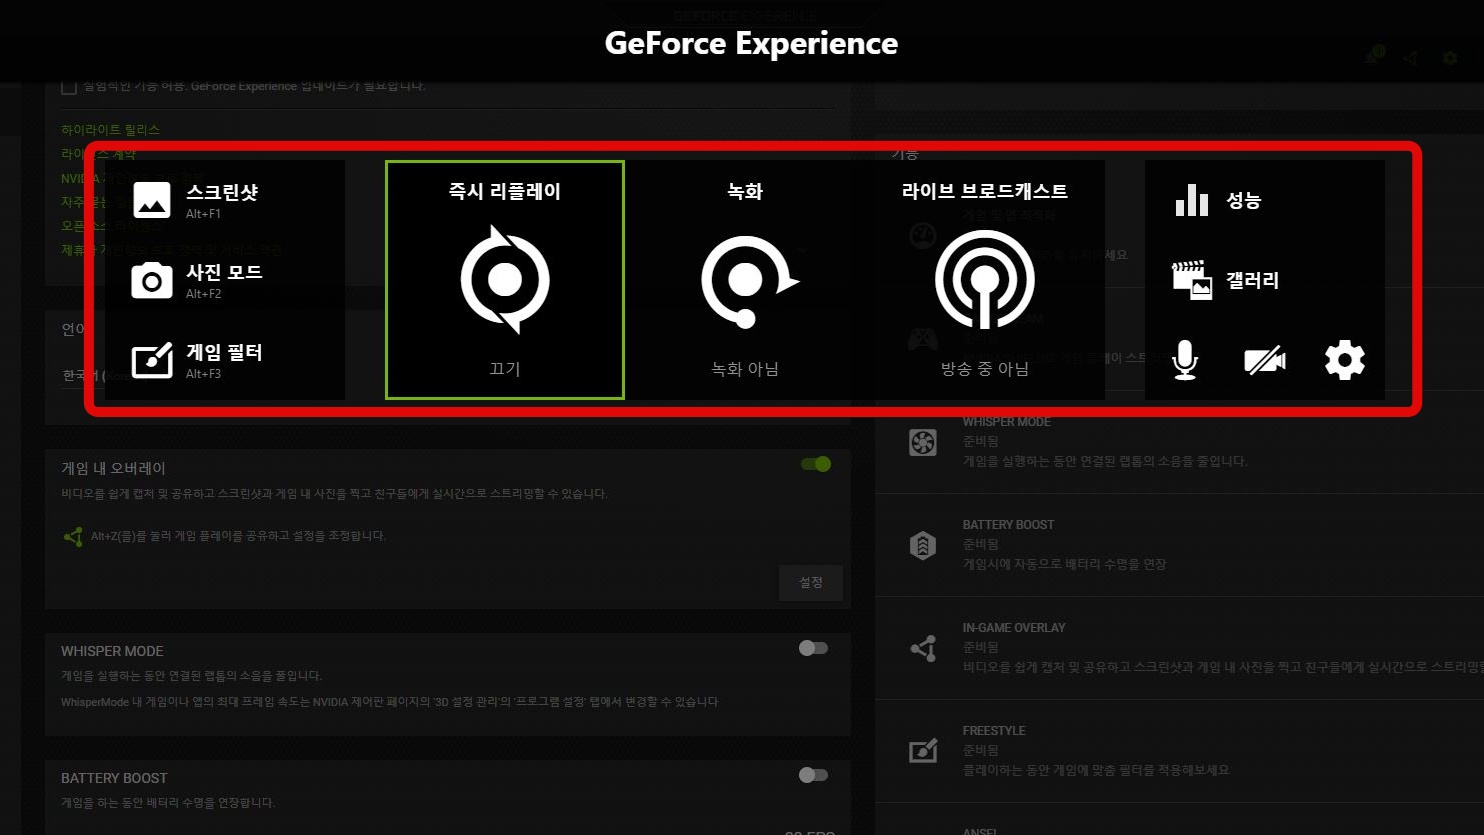Screen dimensions: 1484x835
Task: Toggle 게임 내 오버레이 switch off
Action: pyautogui.click(x=816, y=464)
